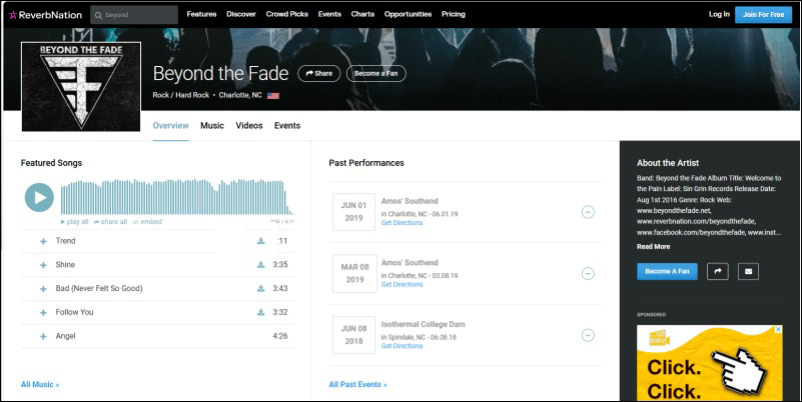
Task: Click the blue Become A Fan sidebar button
Action: [667, 272]
